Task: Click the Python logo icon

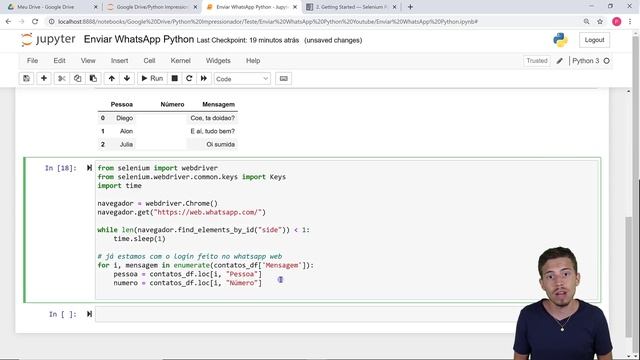Action: 560,40
